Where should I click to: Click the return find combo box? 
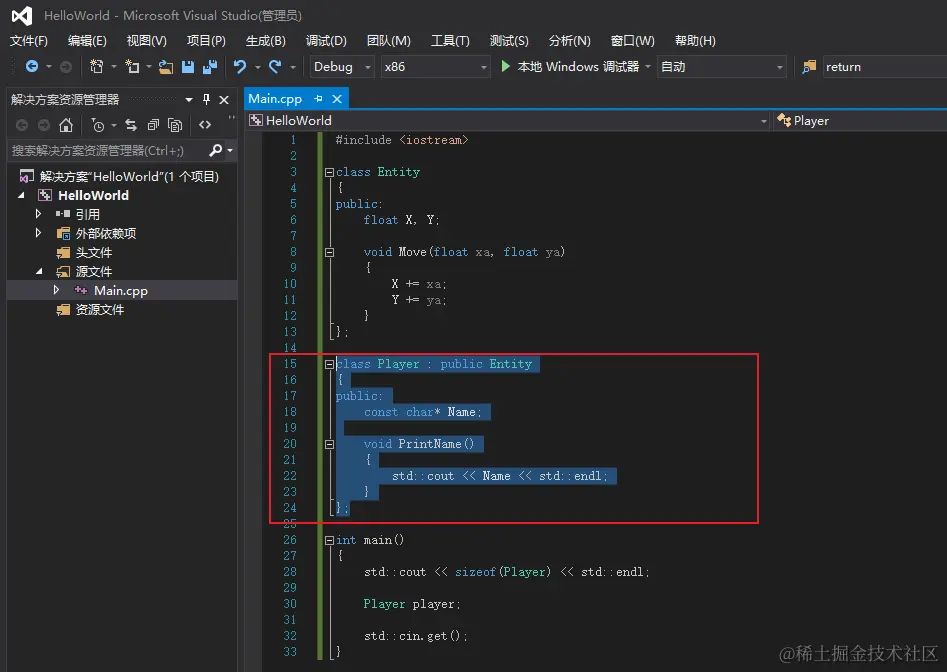(884, 66)
